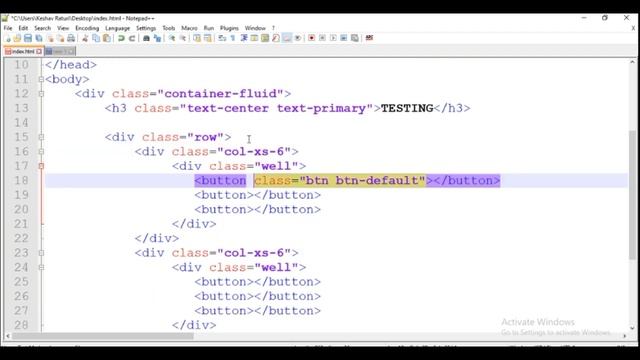Zoom out with the toolbar icon
Viewport: 640px width, 360px height.
[182, 38]
